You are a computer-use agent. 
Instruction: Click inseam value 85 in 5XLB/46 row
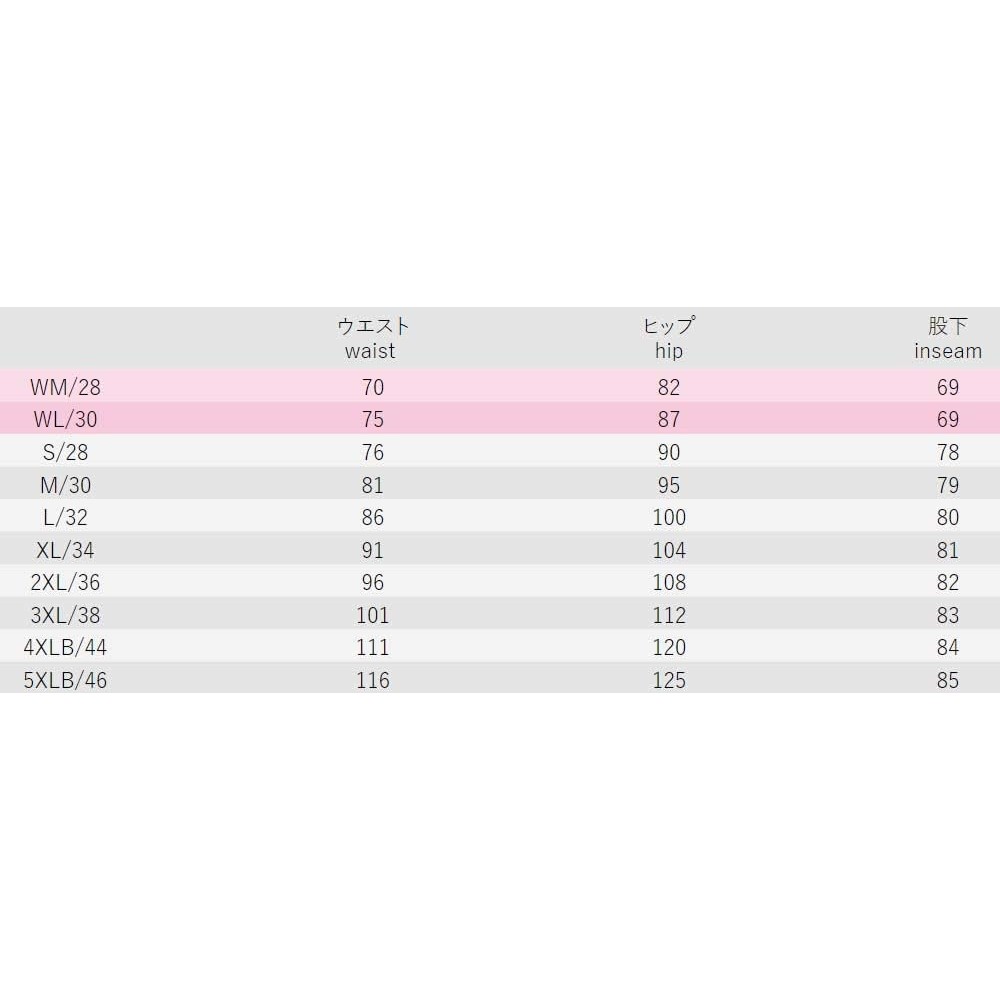pyautogui.click(x=947, y=680)
